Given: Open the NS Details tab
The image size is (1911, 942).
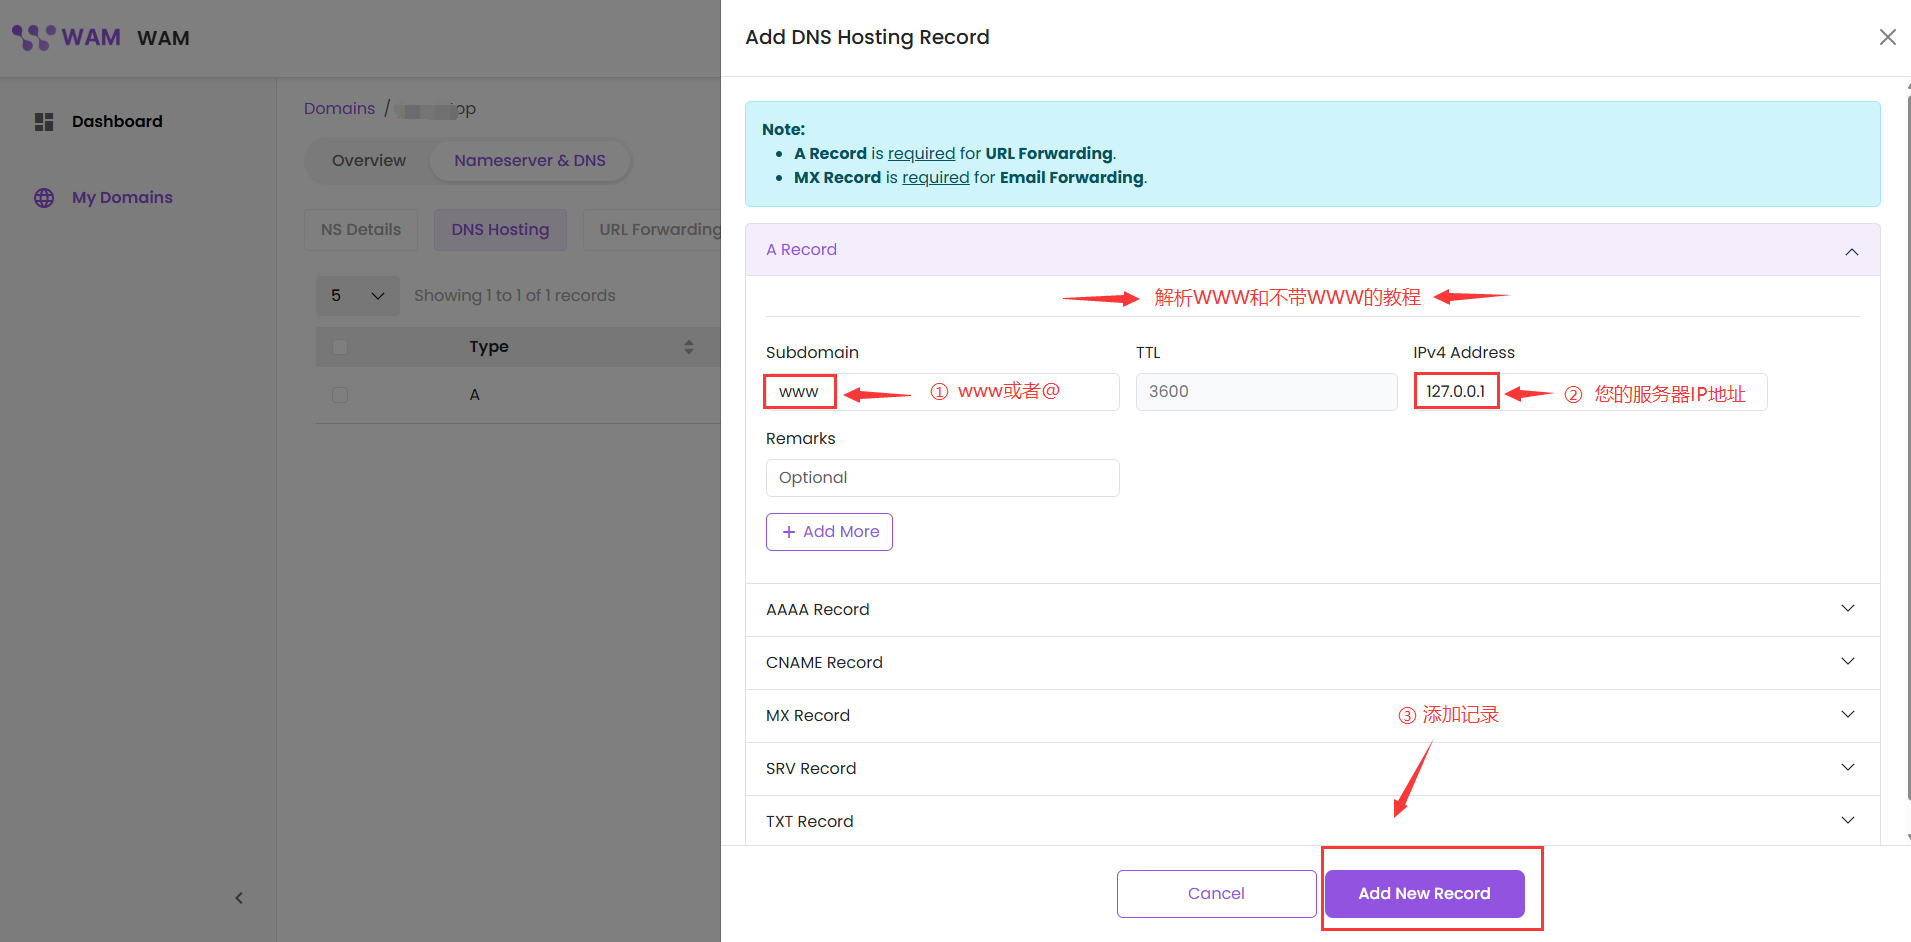Looking at the screenshot, I should coord(360,230).
